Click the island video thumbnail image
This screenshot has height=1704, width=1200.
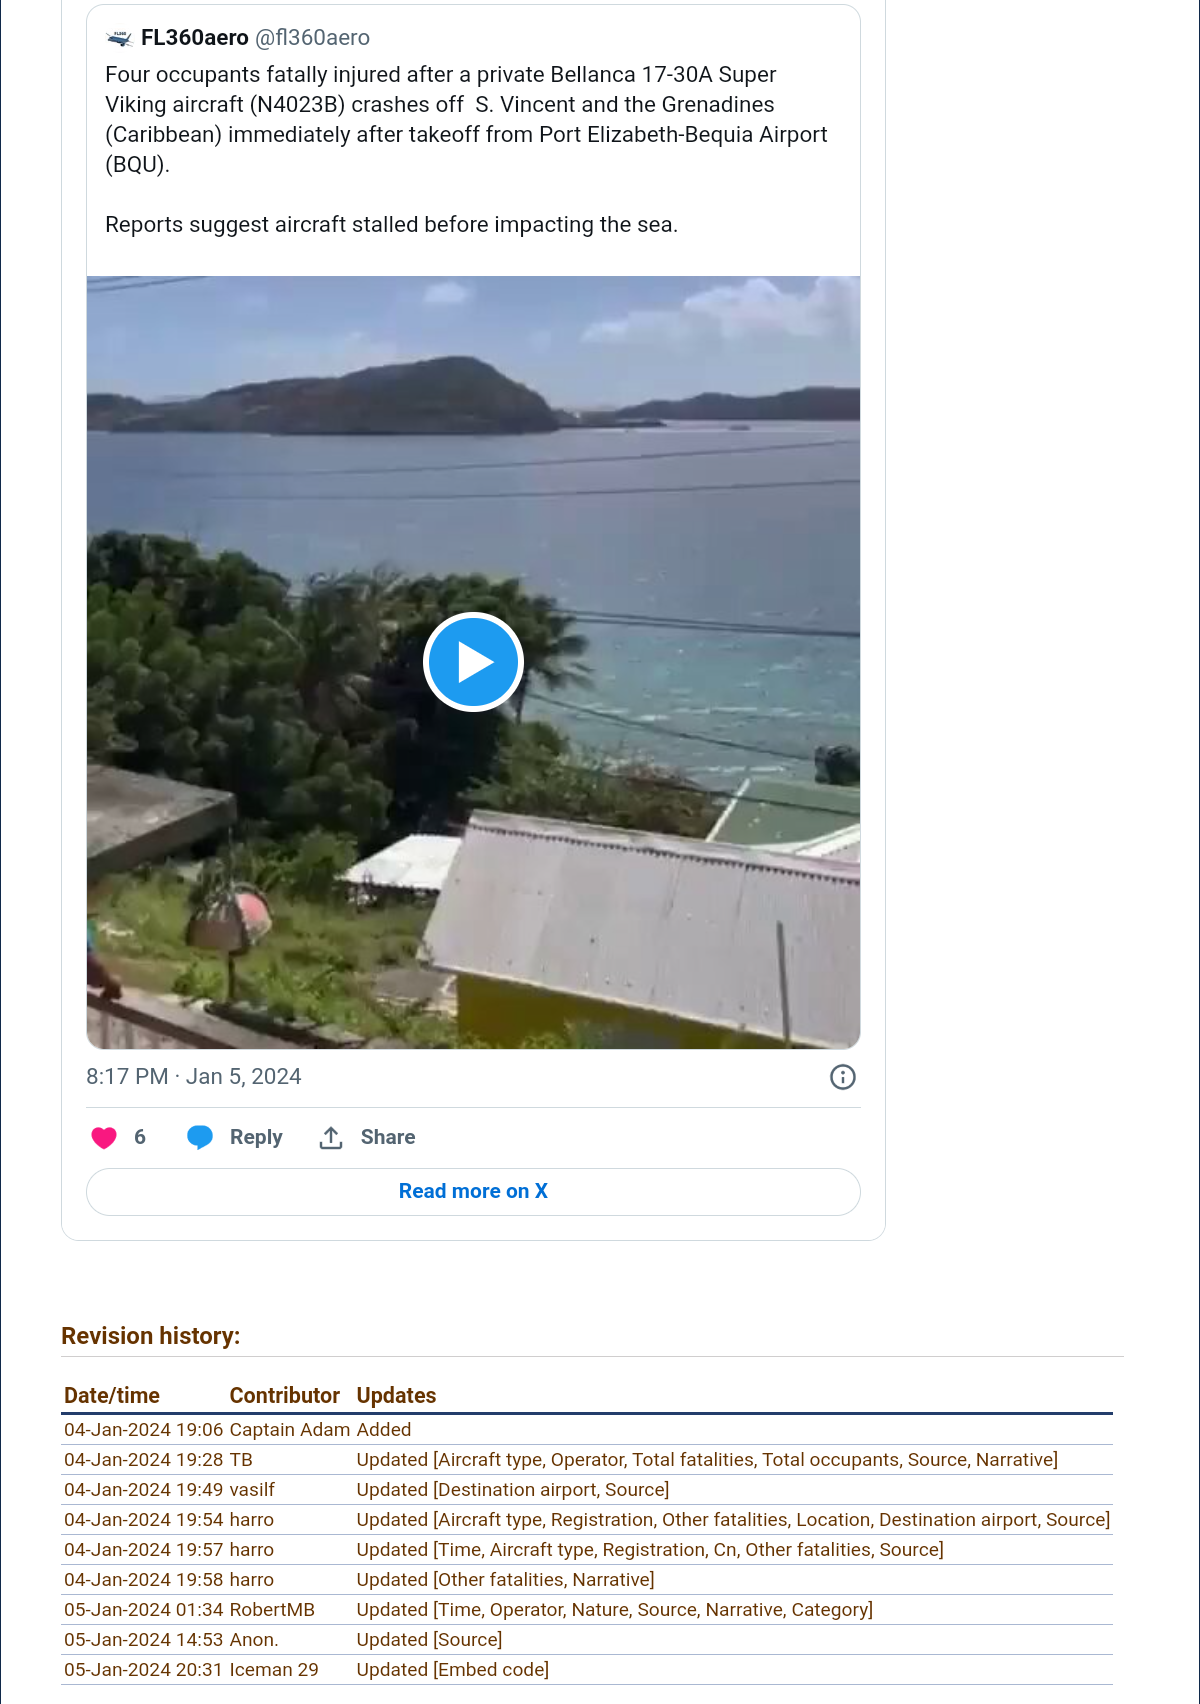[473, 662]
